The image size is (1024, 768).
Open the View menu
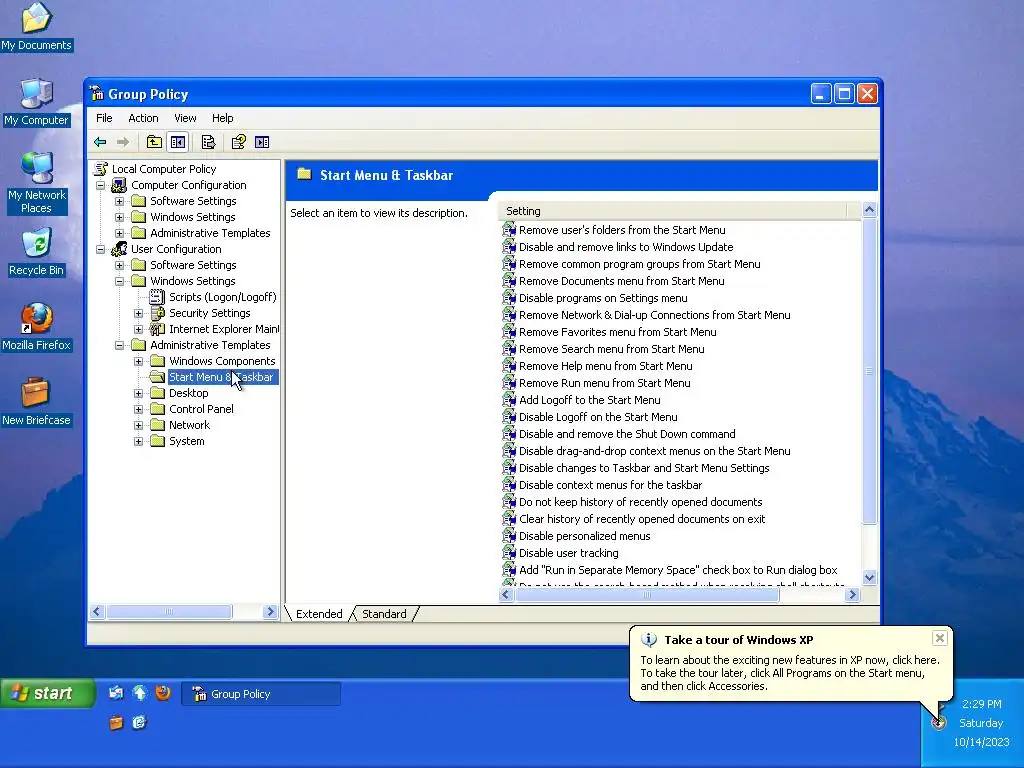coord(185,118)
